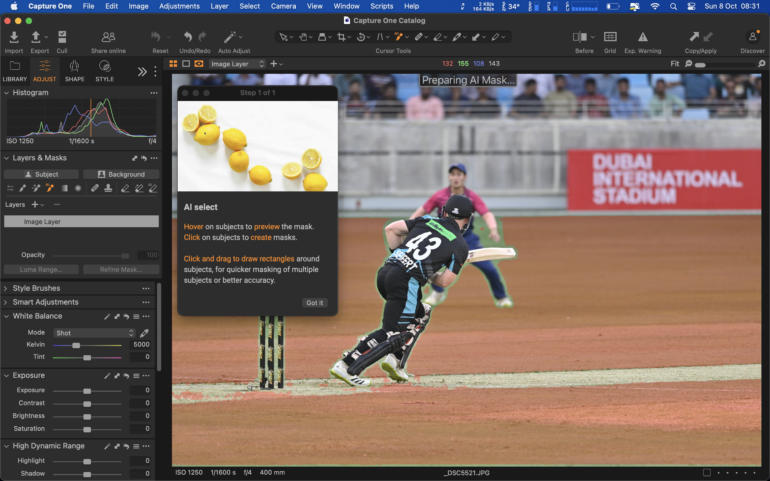This screenshot has height=481, width=770.
Task: Switch to the Style tab
Action: coord(104,71)
